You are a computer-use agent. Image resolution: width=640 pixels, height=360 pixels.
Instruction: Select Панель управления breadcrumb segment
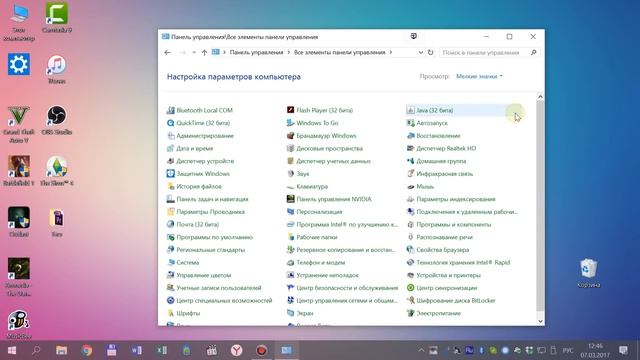256,52
